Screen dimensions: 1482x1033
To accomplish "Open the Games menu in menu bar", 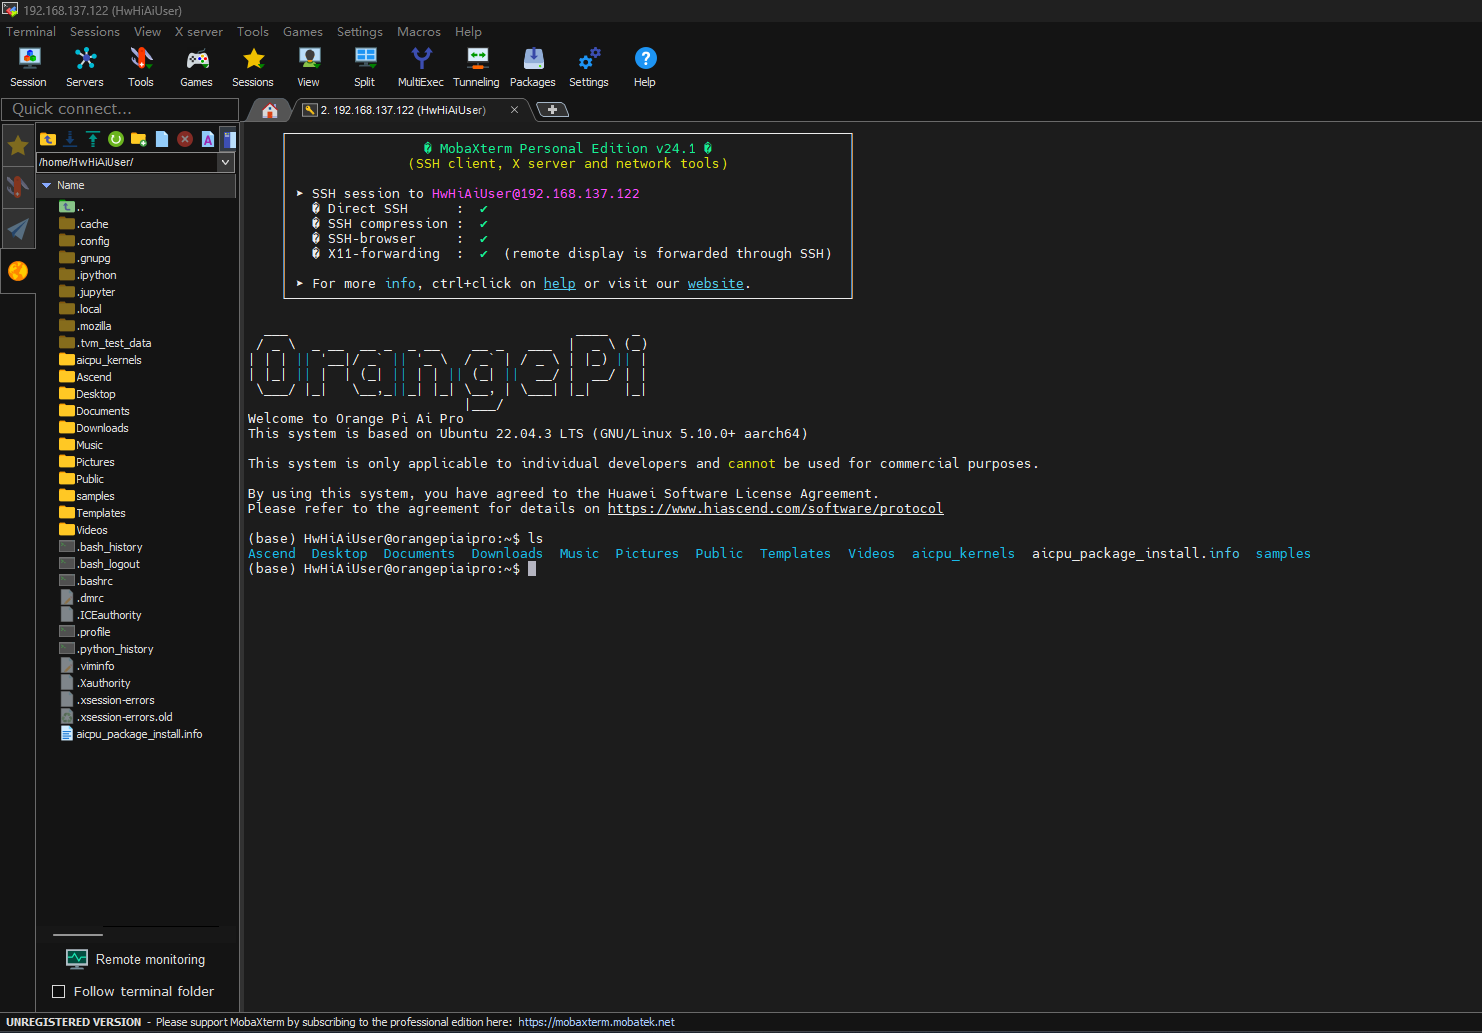I will point(303,31).
